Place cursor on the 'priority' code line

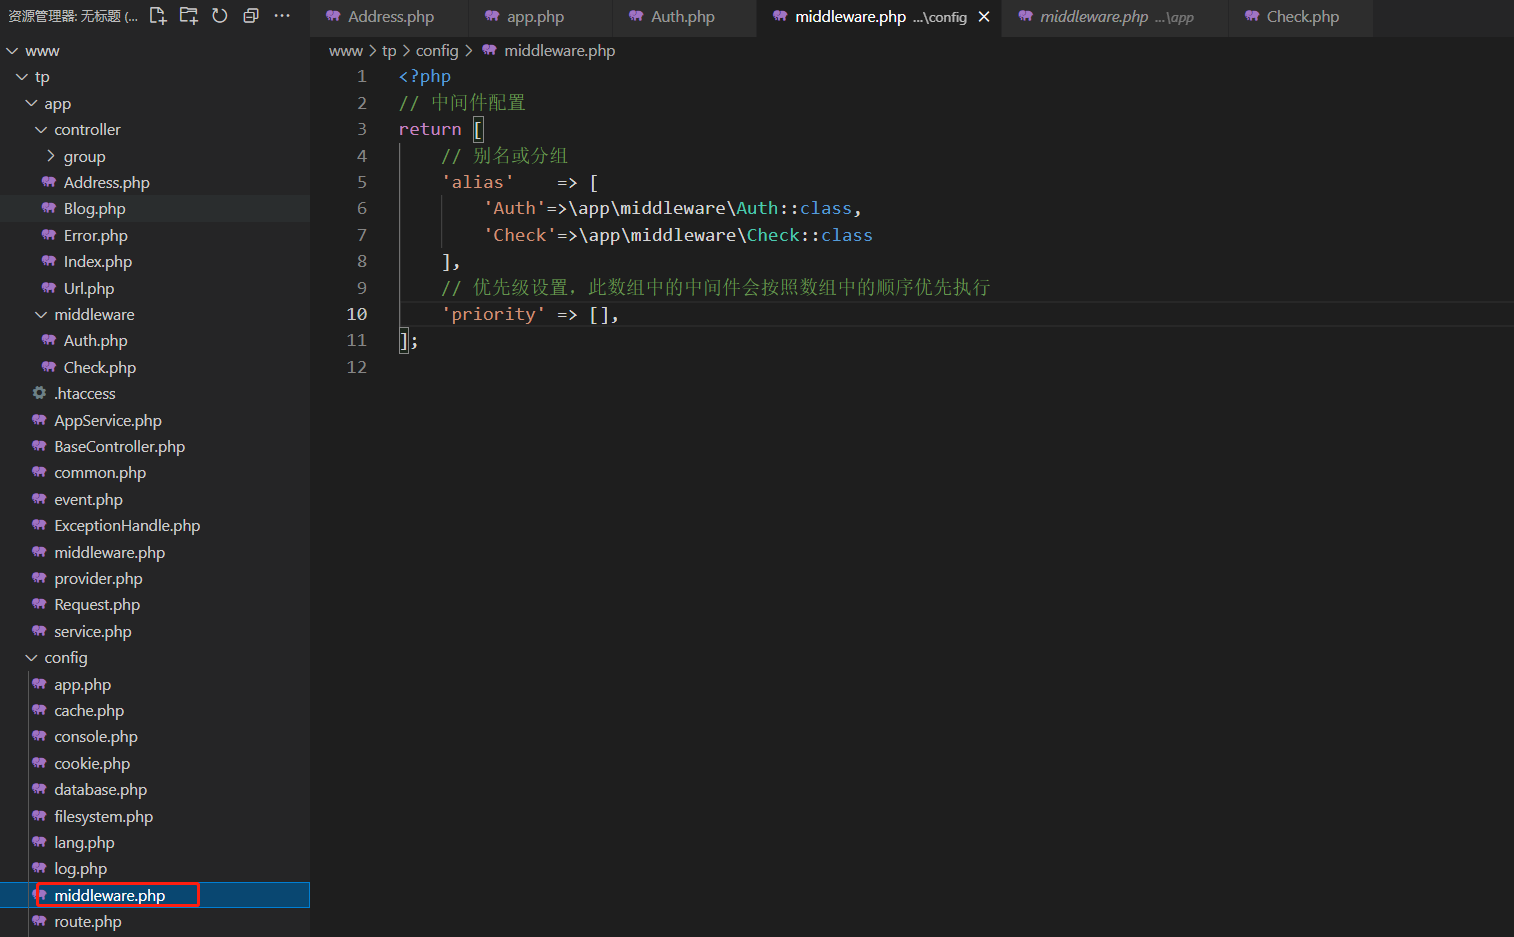[x=531, y=314]
